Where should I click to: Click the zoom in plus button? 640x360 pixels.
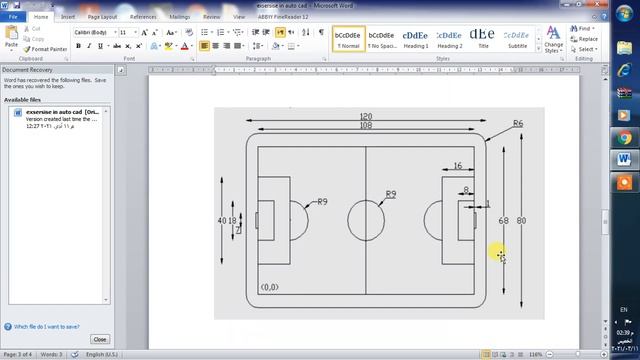(x=604, y=355)
